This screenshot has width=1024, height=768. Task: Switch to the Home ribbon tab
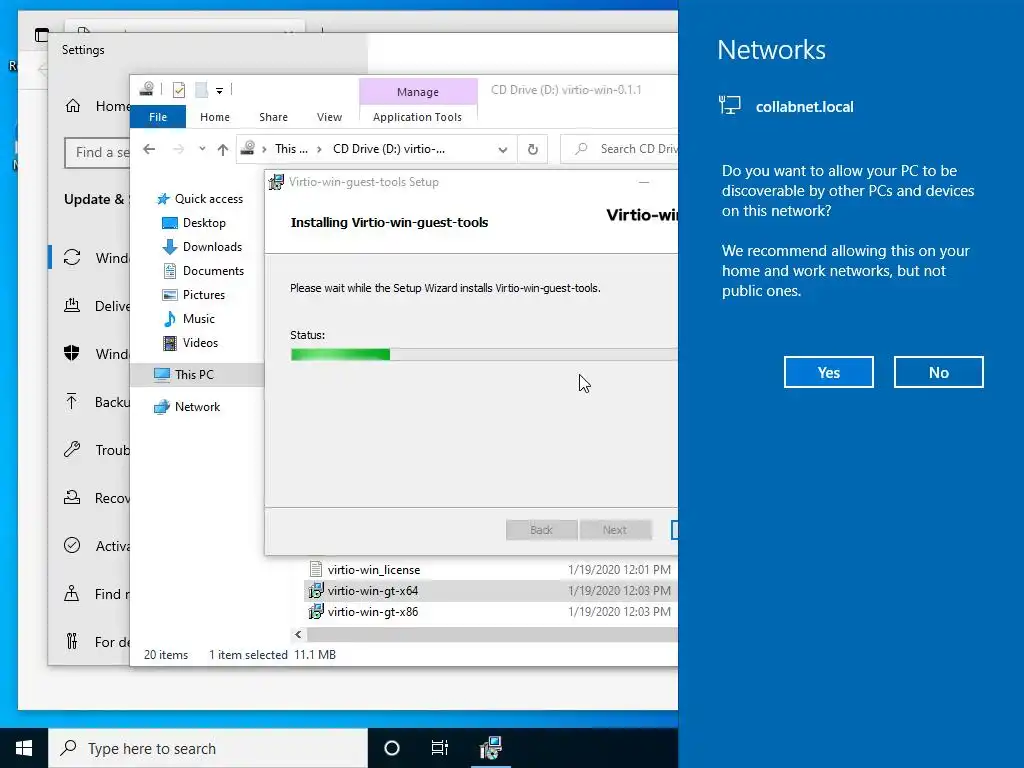[x=215, y=117]
